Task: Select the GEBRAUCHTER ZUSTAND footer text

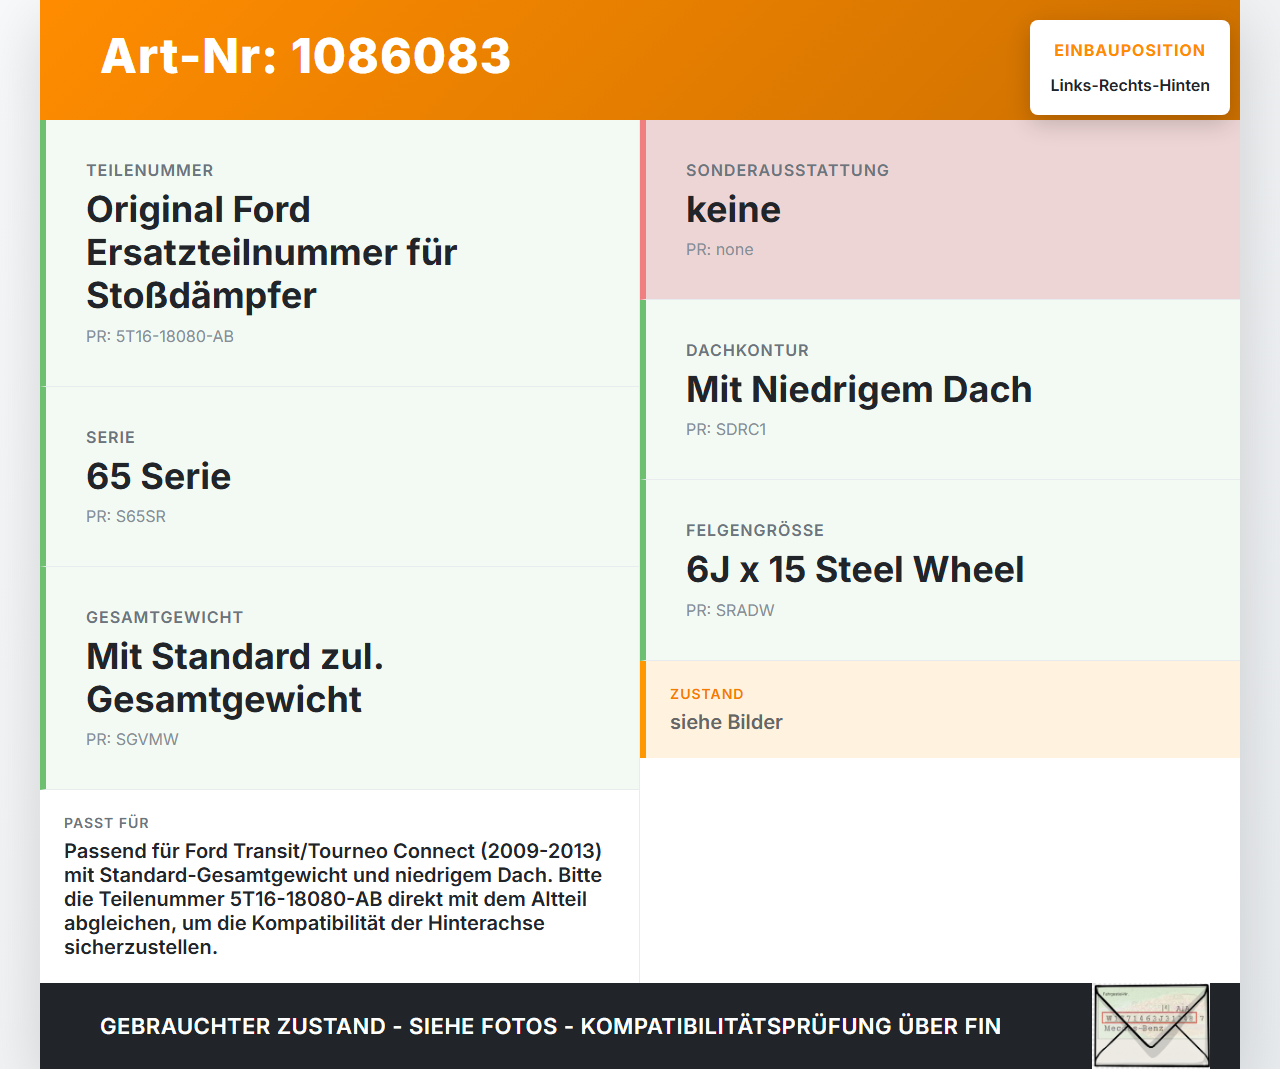Action: point(550,1026)
